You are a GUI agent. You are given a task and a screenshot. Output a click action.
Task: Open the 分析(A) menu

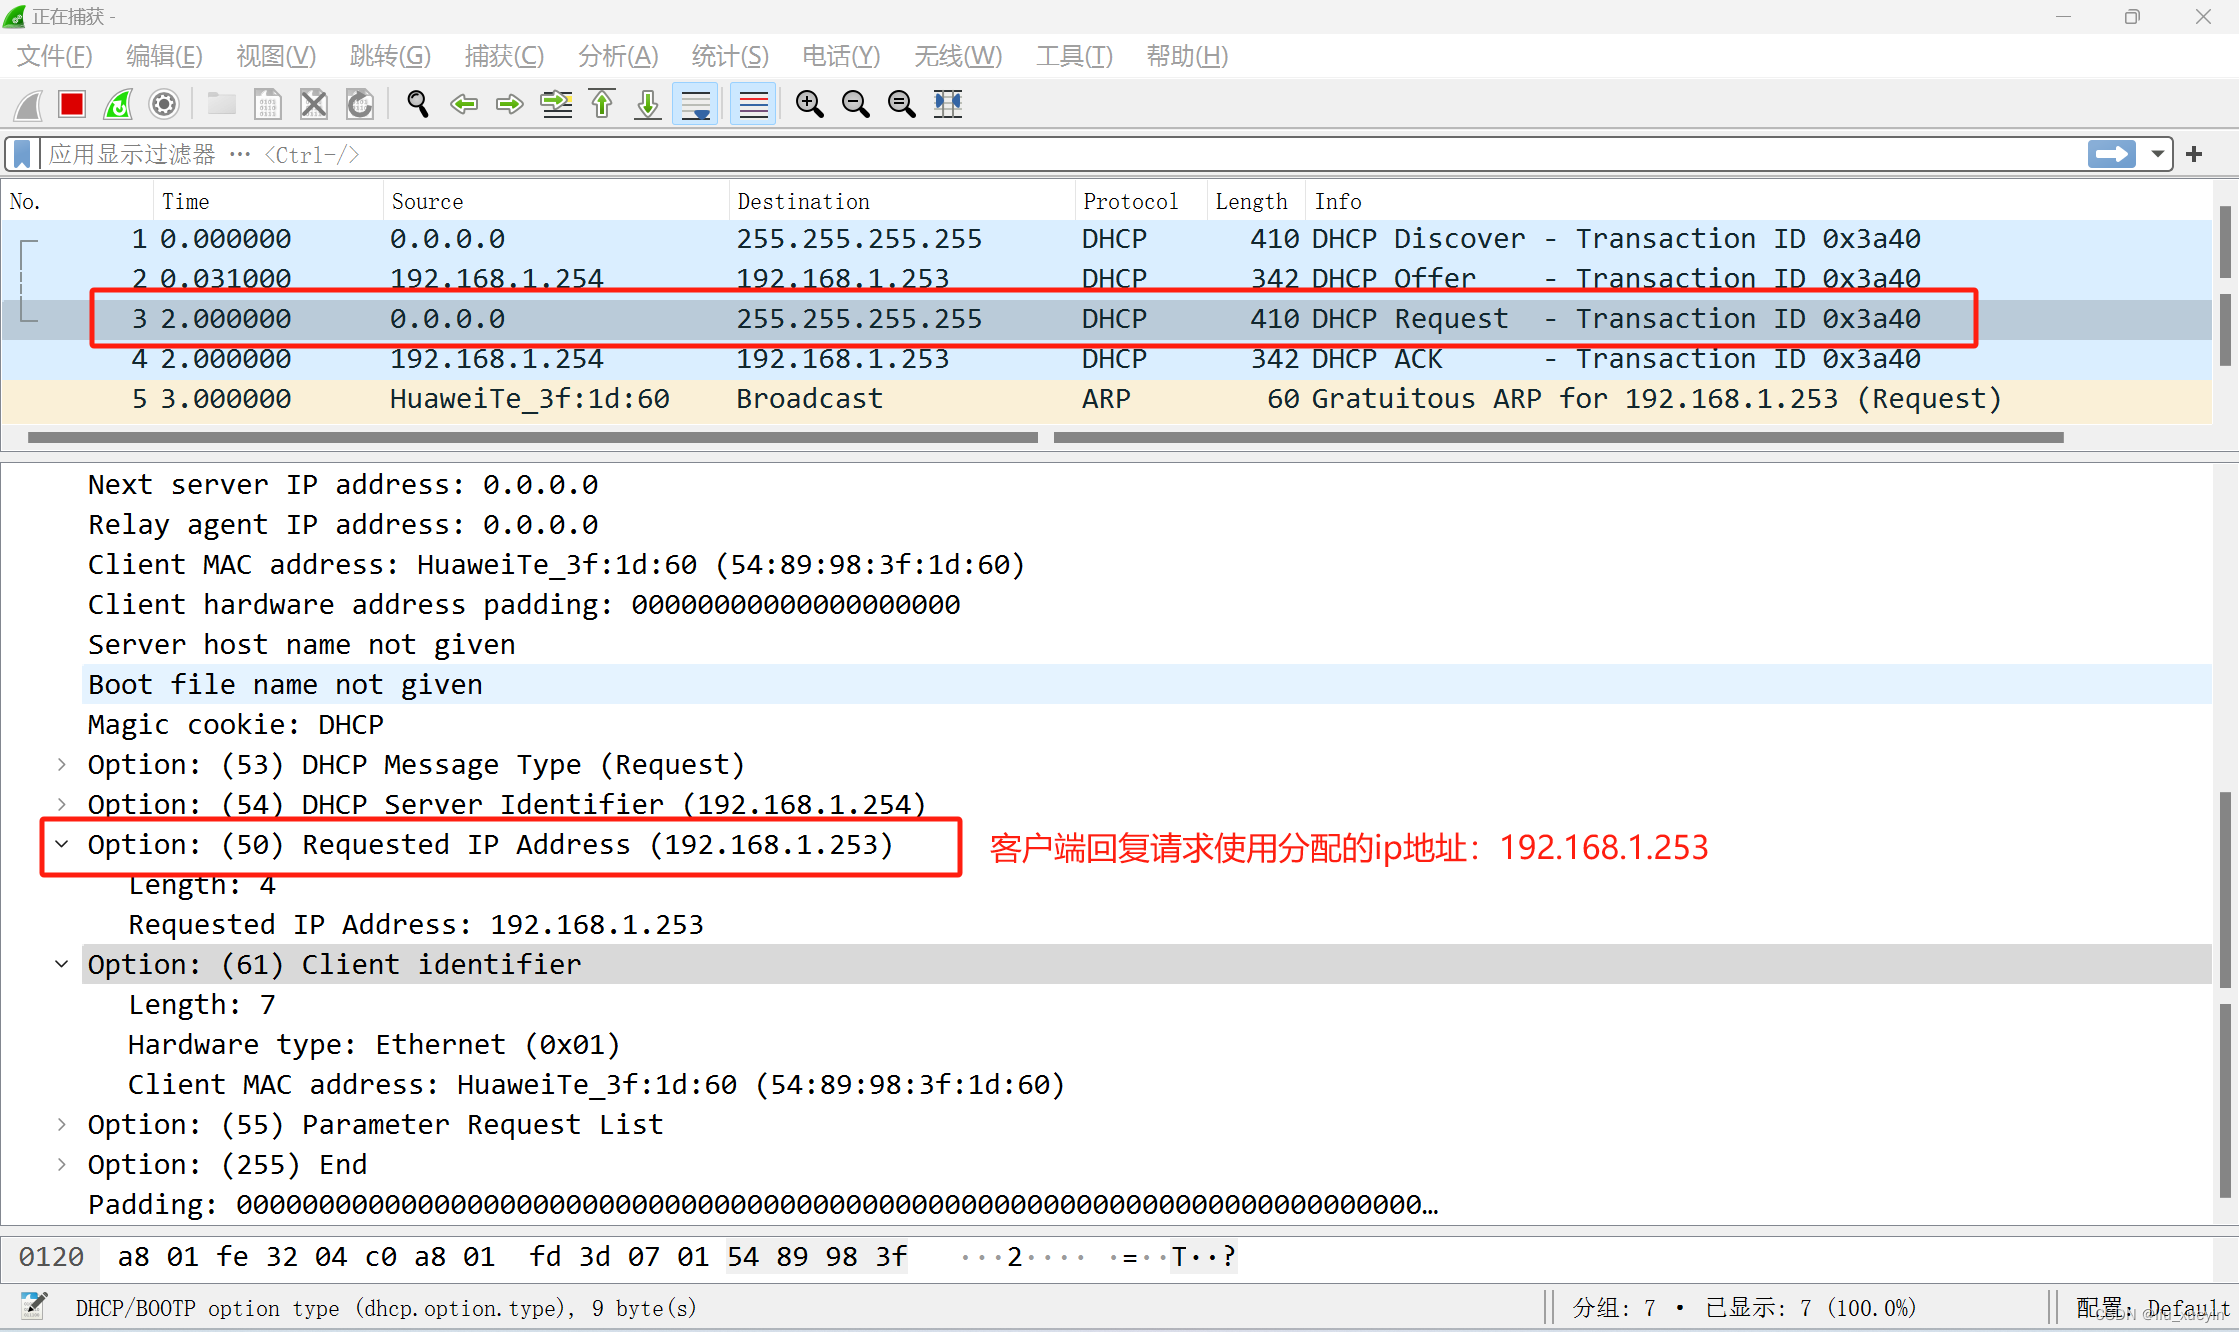tap(617, 56)
